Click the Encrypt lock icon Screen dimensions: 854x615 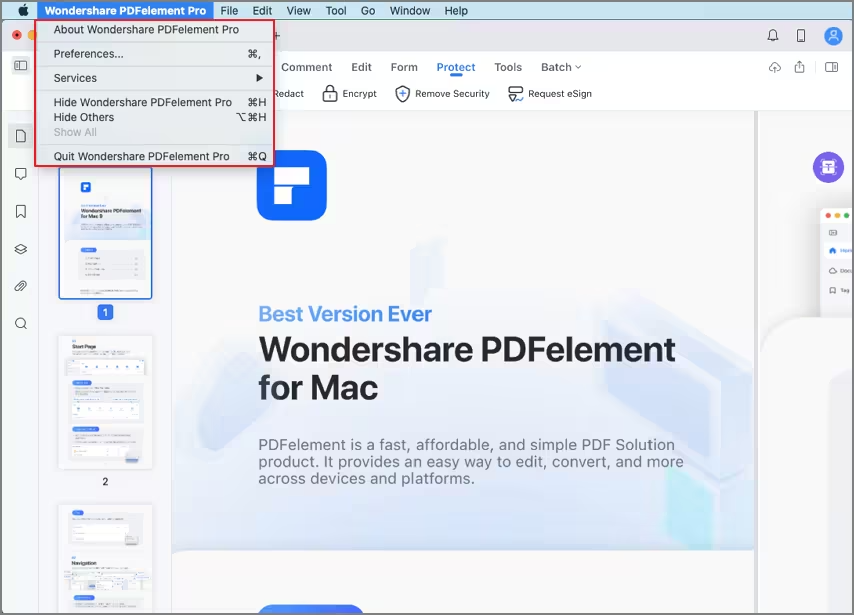coord(330,94)
